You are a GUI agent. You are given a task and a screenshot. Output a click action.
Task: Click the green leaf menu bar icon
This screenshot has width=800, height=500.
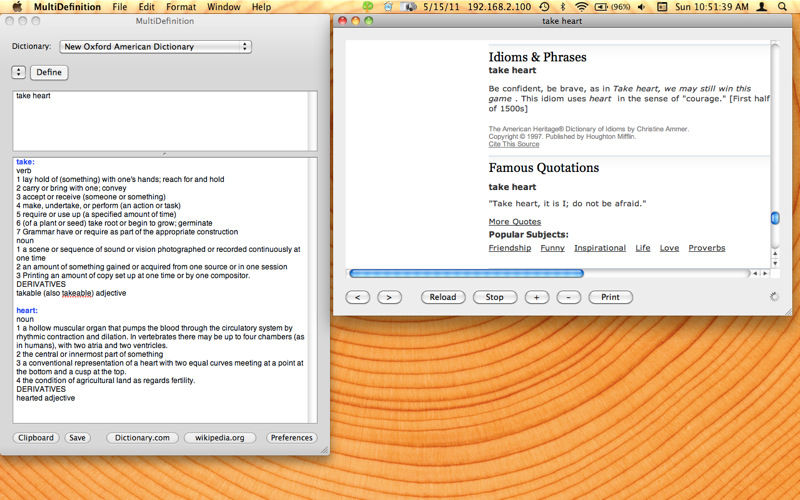point(367,7)
